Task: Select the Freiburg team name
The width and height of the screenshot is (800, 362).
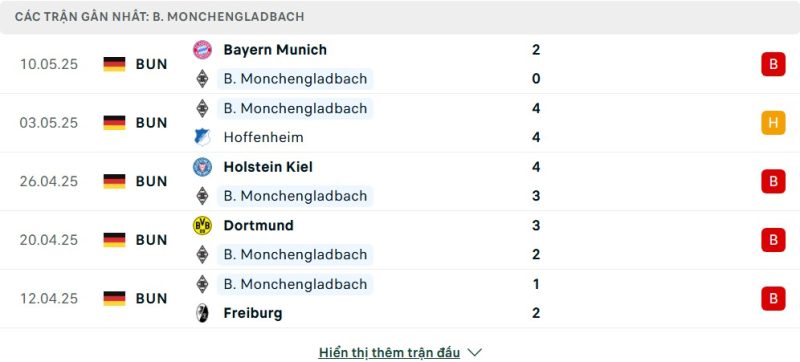Action: click(x=253, y=313)
